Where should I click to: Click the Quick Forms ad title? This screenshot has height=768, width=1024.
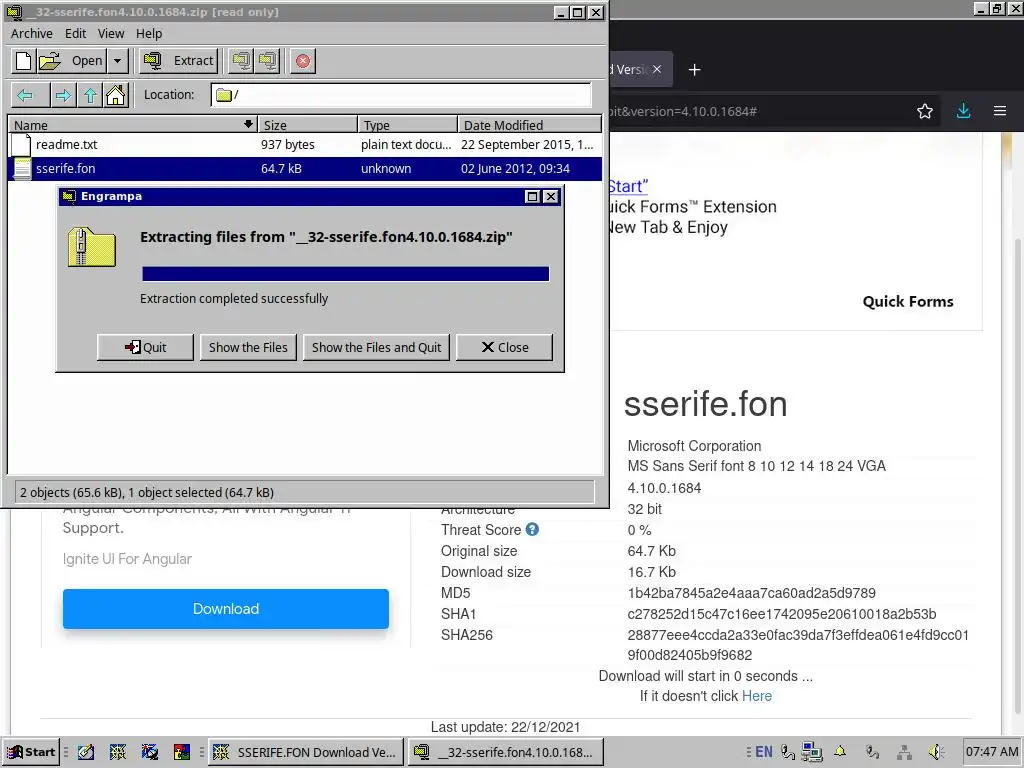click(x=908, y=302)
